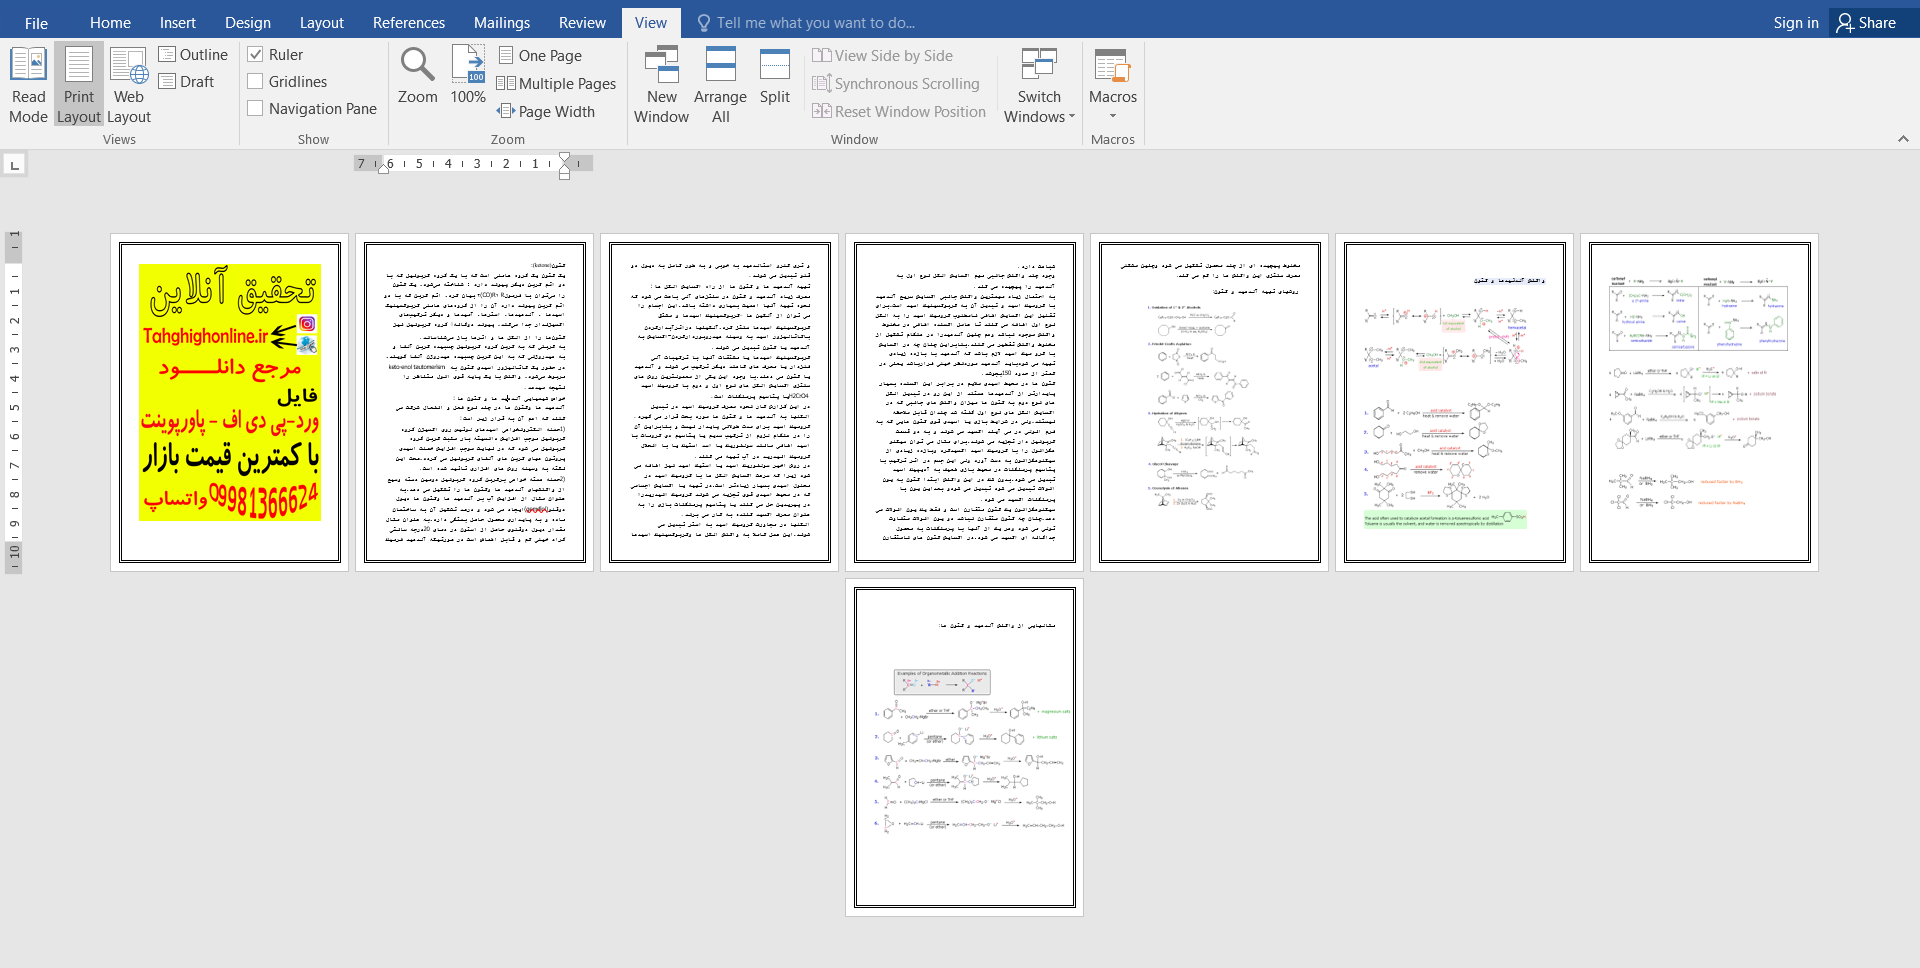
Task: Split the document window
Action: pyautogui.click(x=775, y=76)
